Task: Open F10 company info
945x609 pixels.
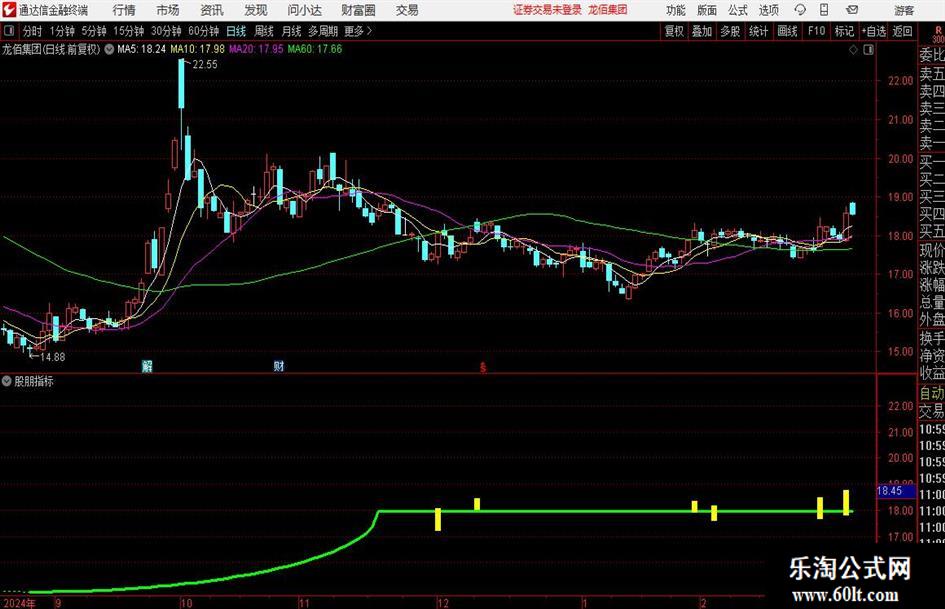Action: pyautogui.click(x=817, y=31)
